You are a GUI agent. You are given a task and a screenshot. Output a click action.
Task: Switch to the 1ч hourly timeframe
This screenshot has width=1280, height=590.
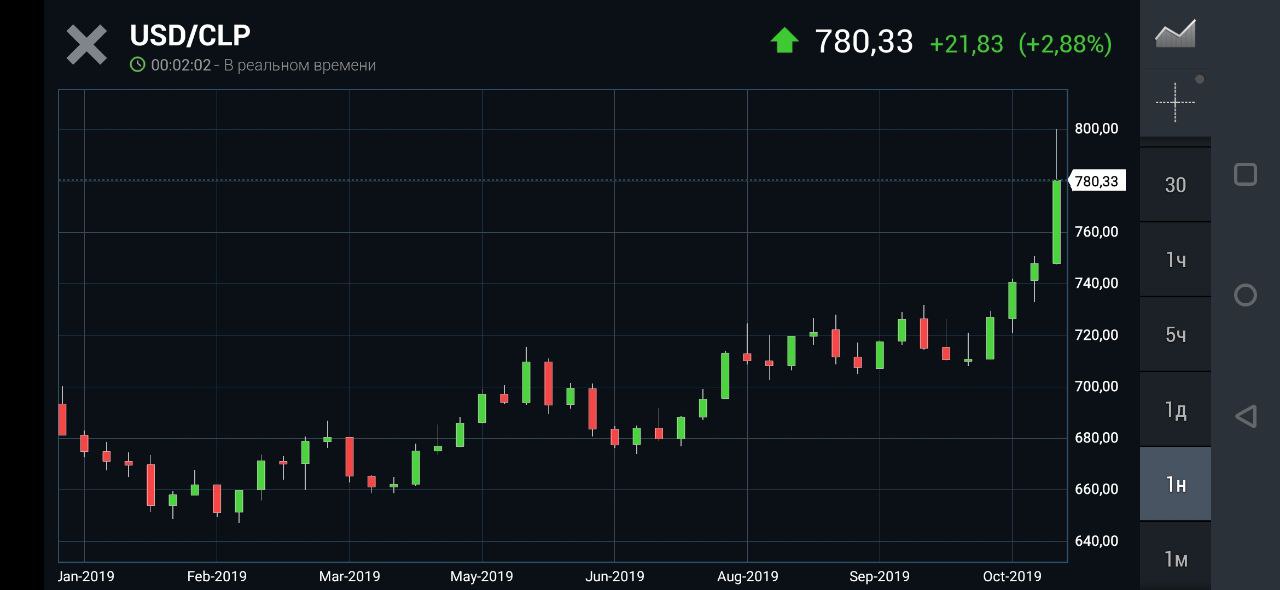1175,260
